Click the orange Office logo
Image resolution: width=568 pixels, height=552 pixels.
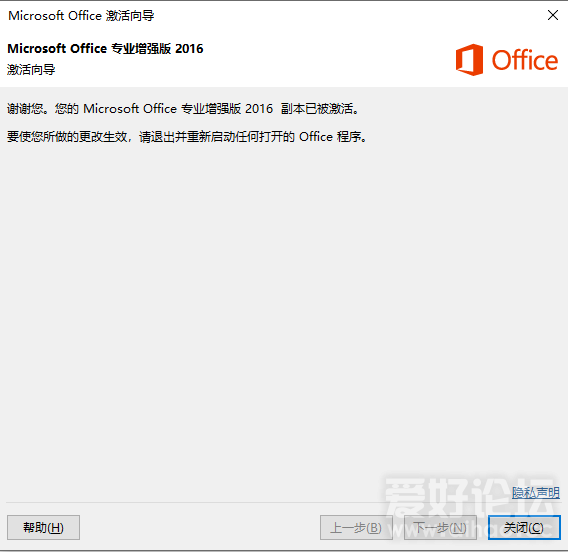click(506, 60)
